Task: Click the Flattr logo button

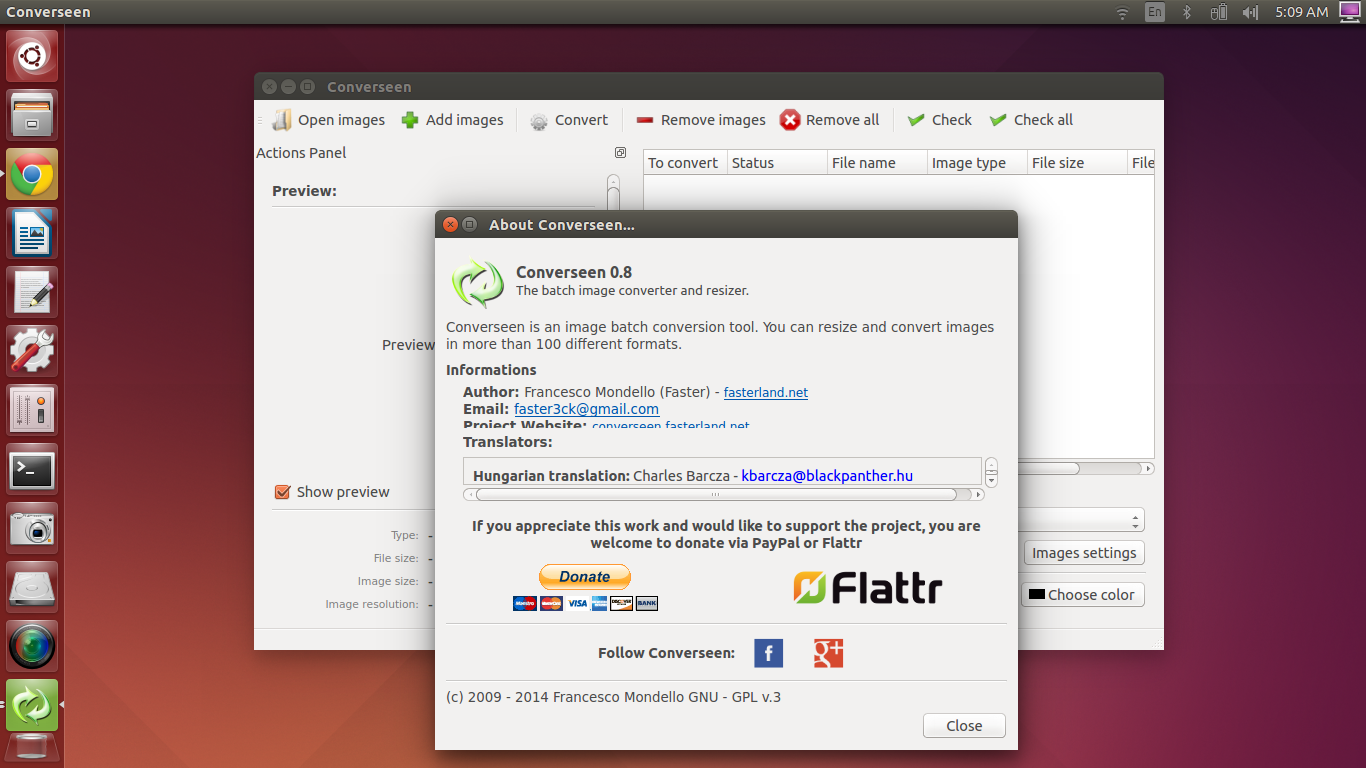Action: coord(867,588)
